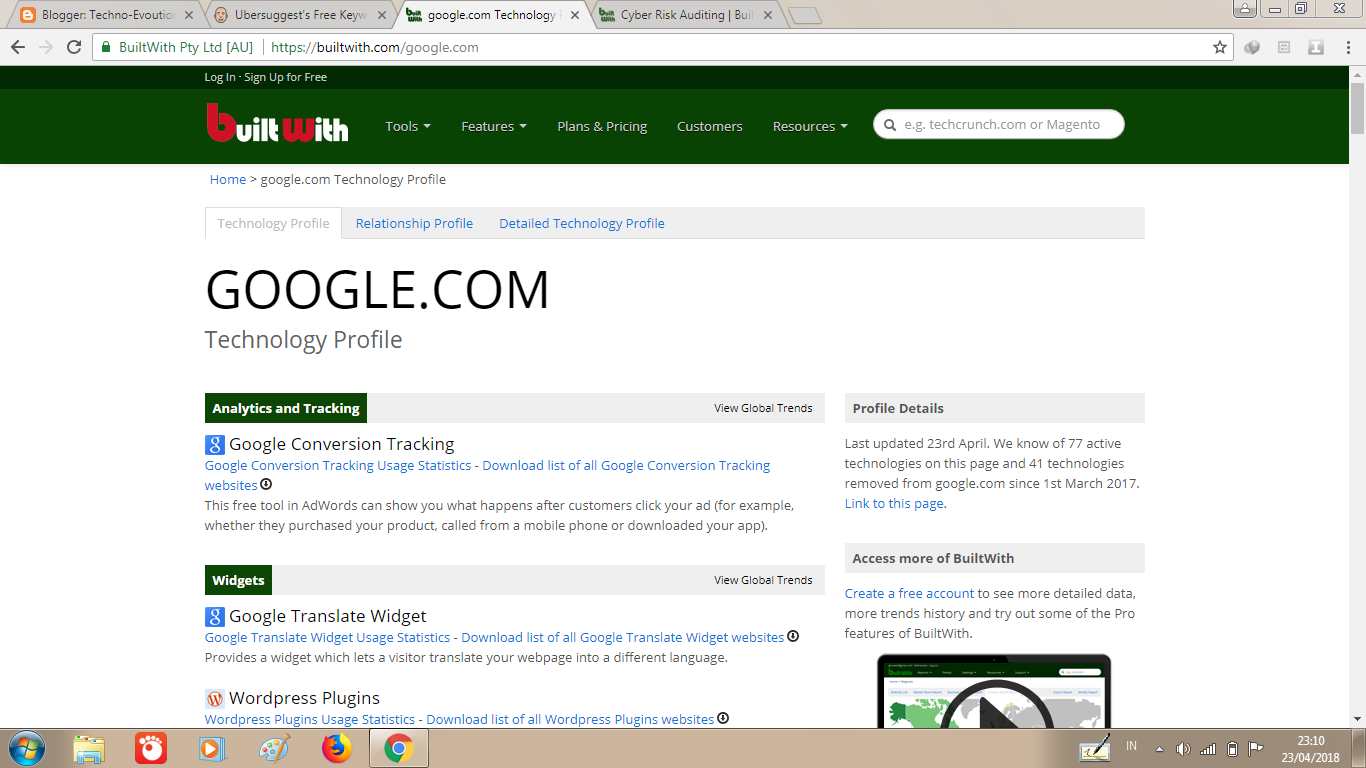Reload the page with the refresh icon
This screenshot has width=1366, height=768.
pos(74,47)
